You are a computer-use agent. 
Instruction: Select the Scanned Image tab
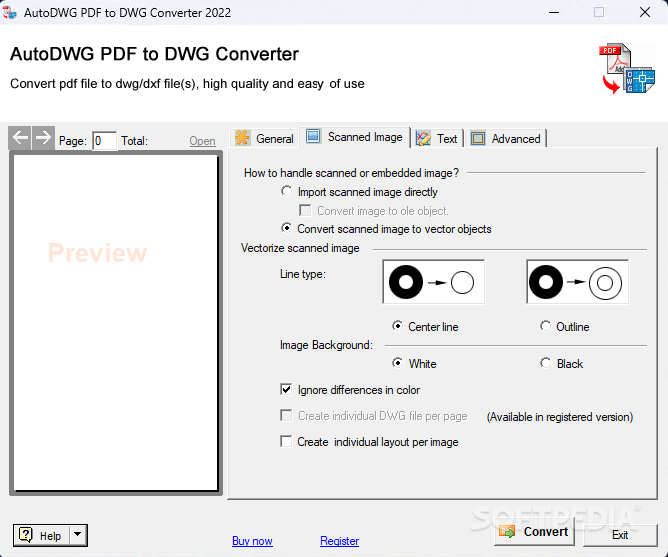[355, 137]
